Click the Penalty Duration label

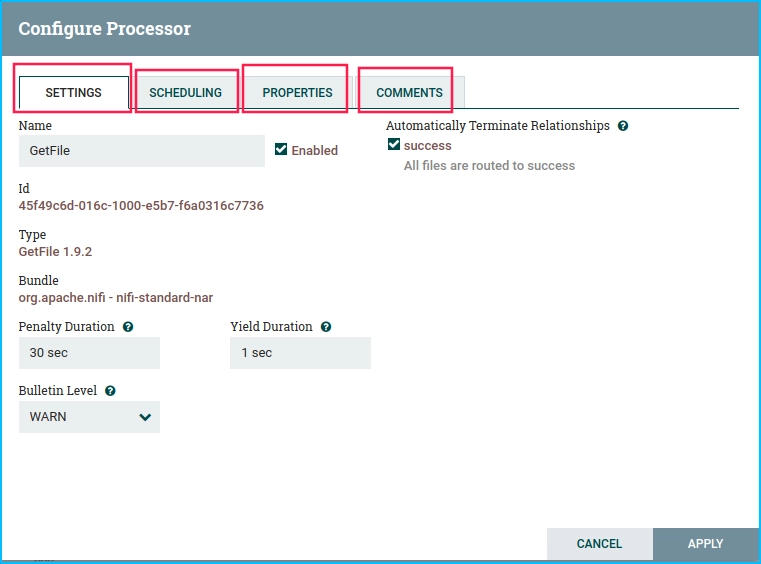(66, 327)
